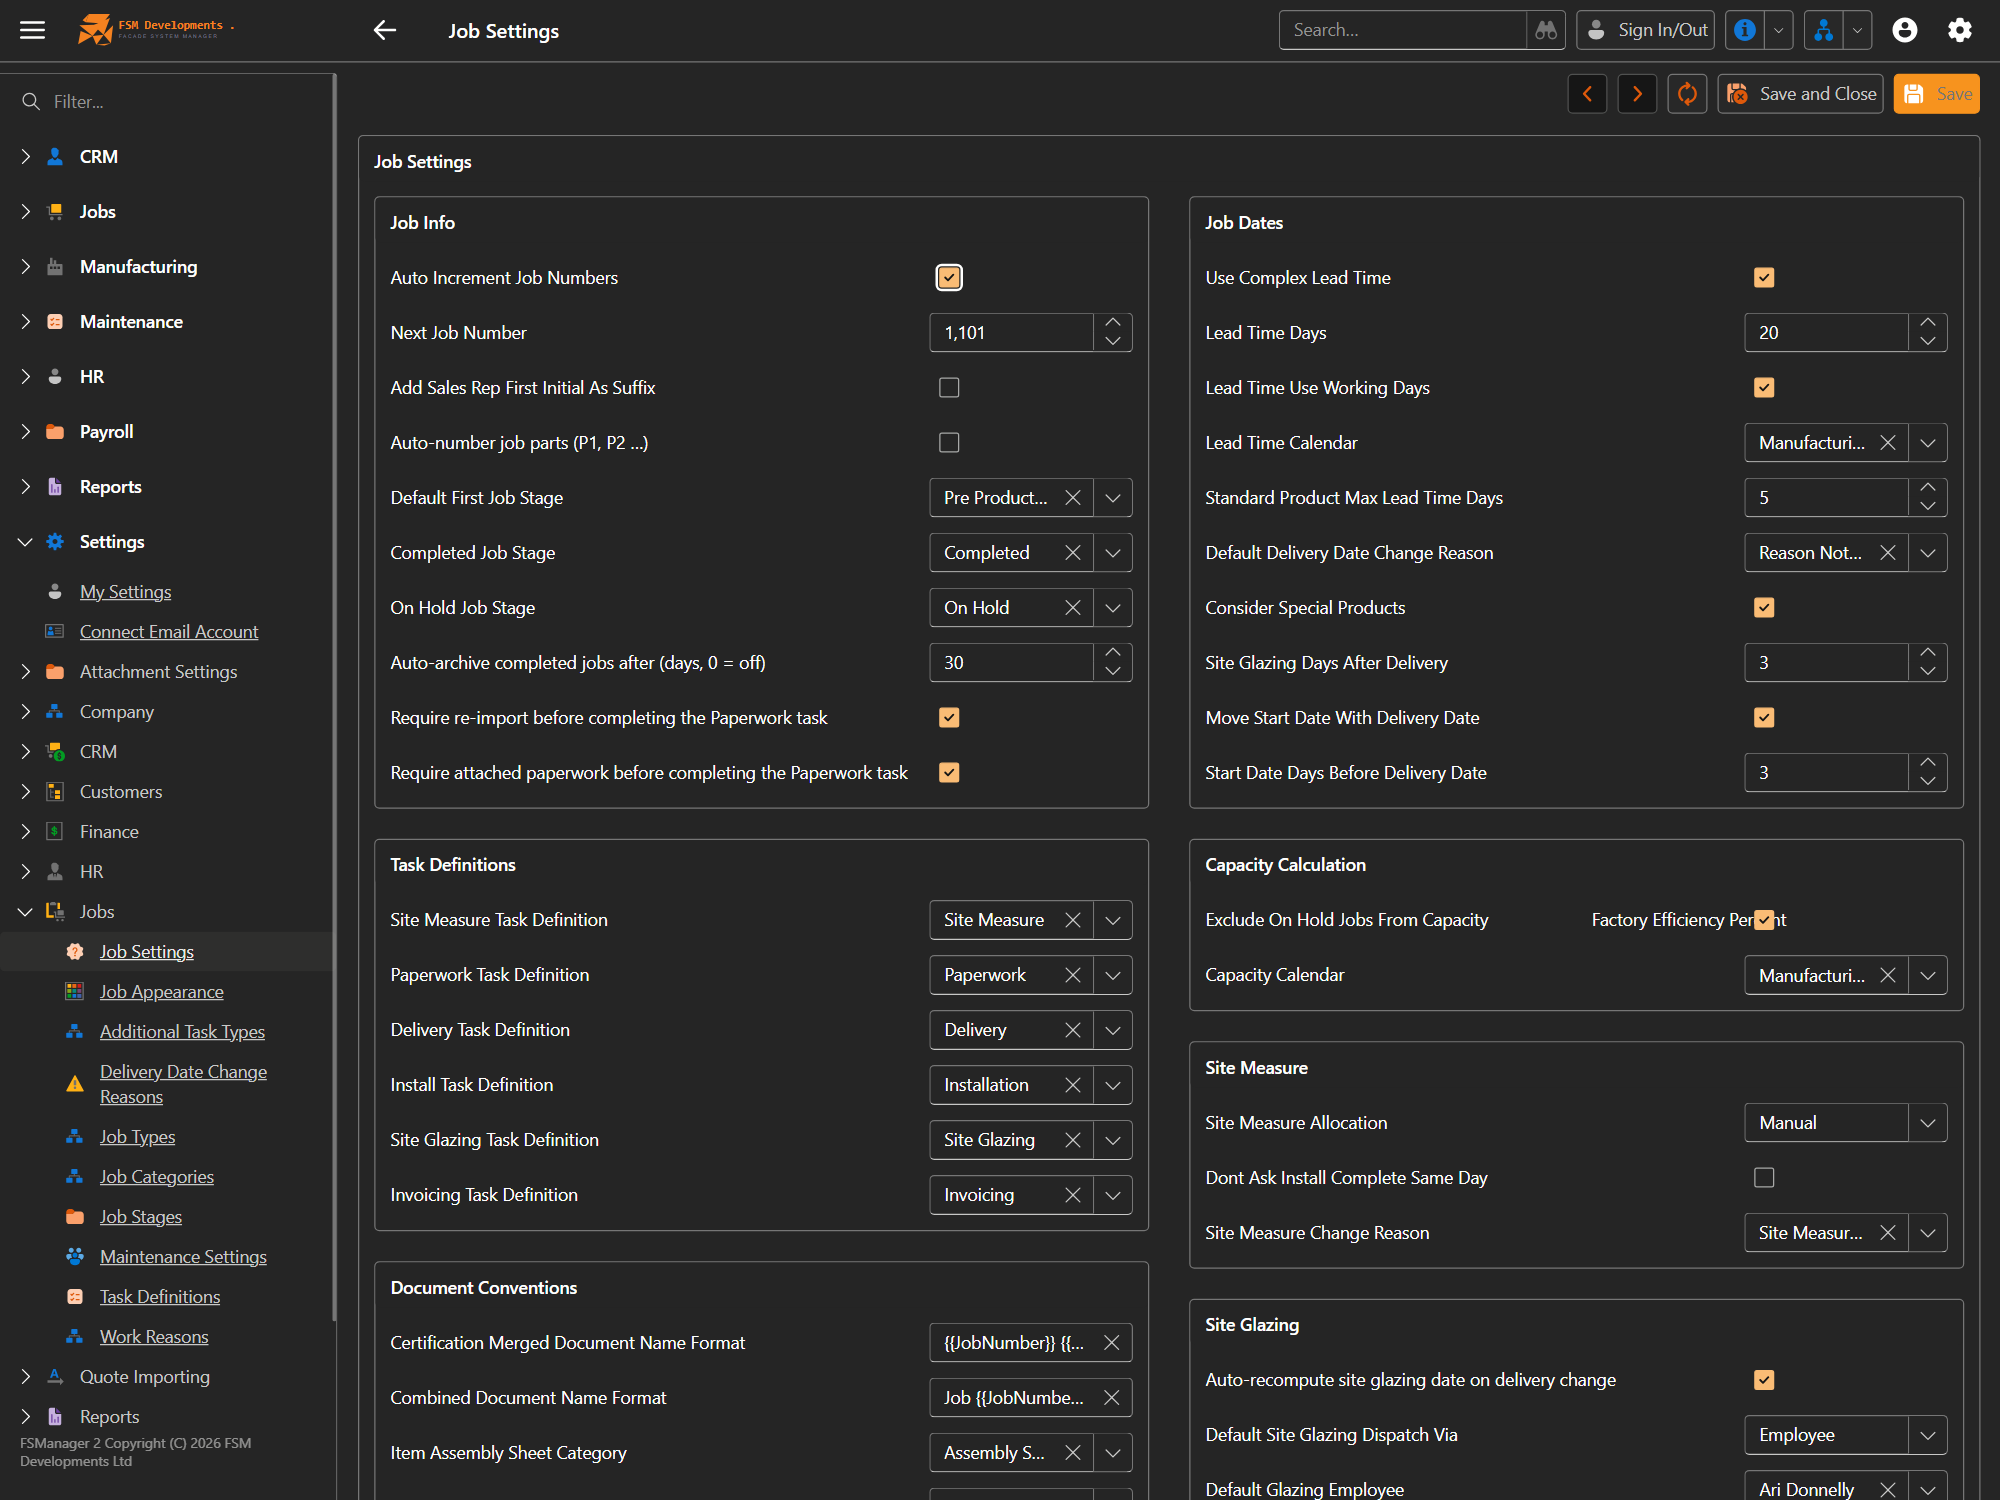Screen dimensions: 2000x1500
Task: Enable Dont Ask Install Complete Same Day
Action: pyautogui.click(x=1764, y=1178)
